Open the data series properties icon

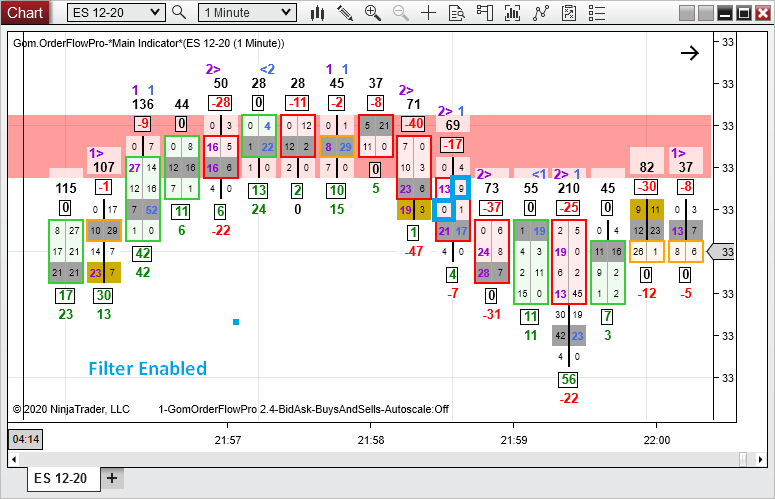(x=569, y=13)
